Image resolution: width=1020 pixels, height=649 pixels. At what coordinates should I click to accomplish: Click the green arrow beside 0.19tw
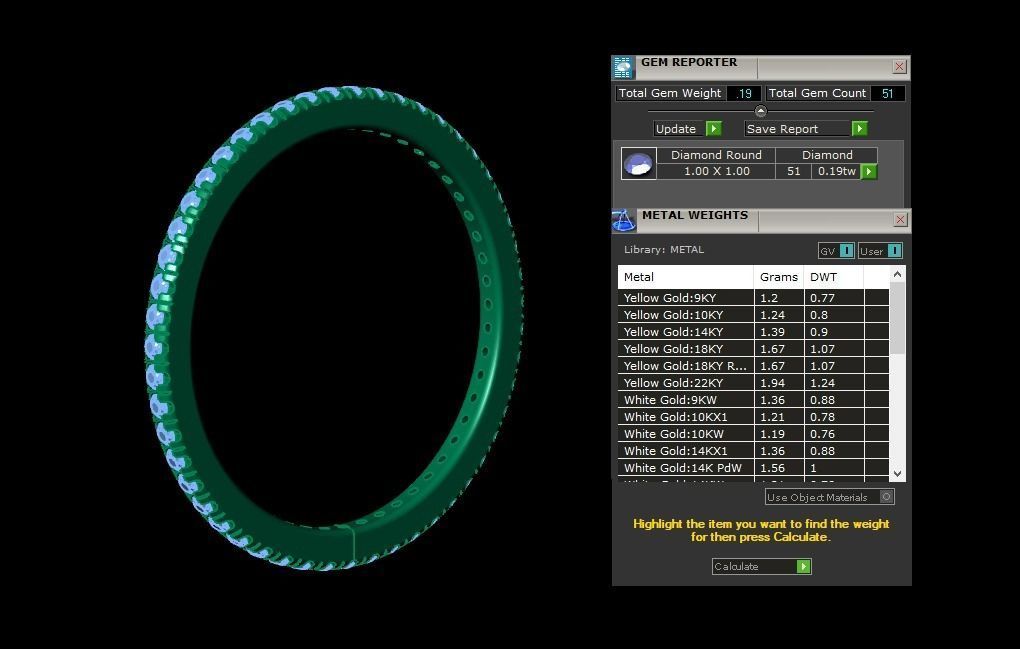[869, 172]
